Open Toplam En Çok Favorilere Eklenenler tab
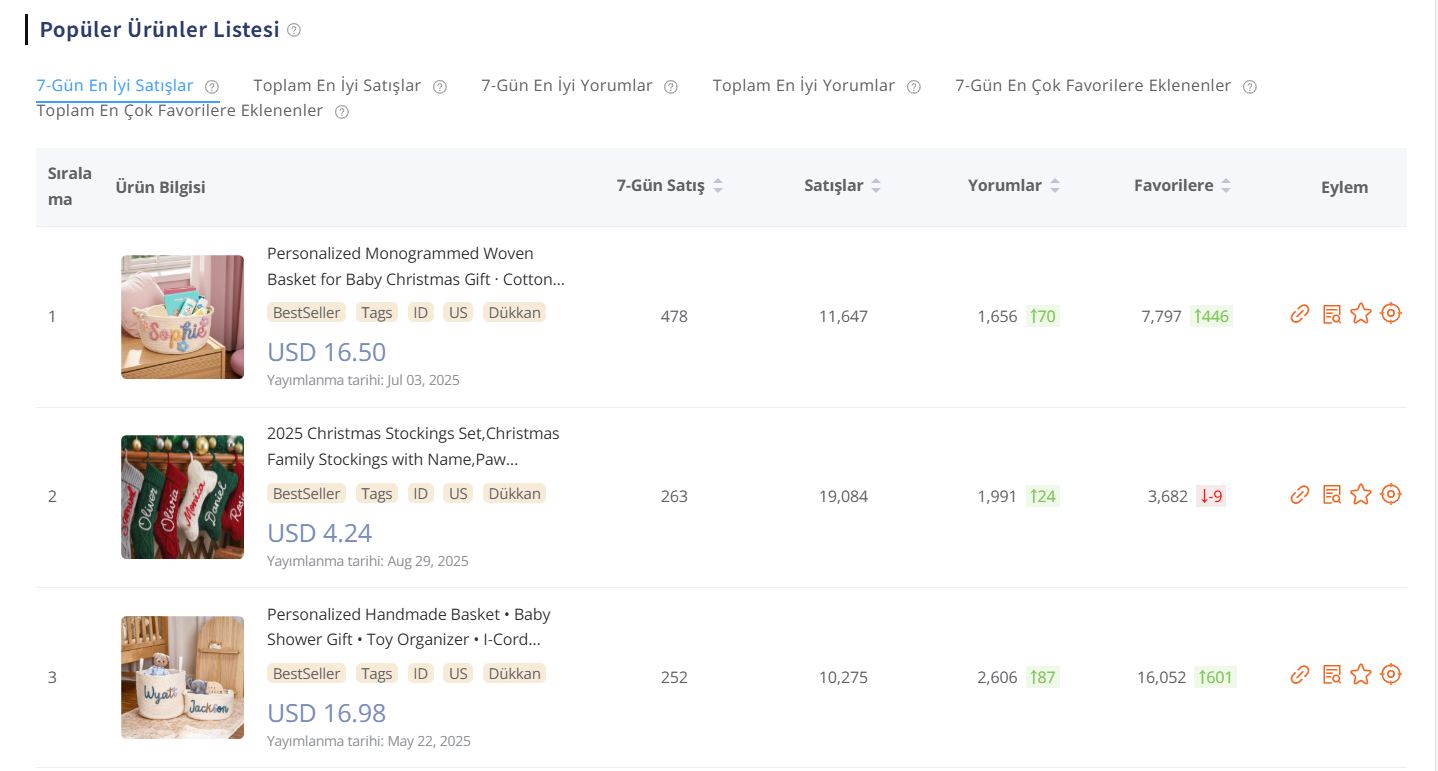The height and width of the screenshot is (771, 1438). point(178,110)
